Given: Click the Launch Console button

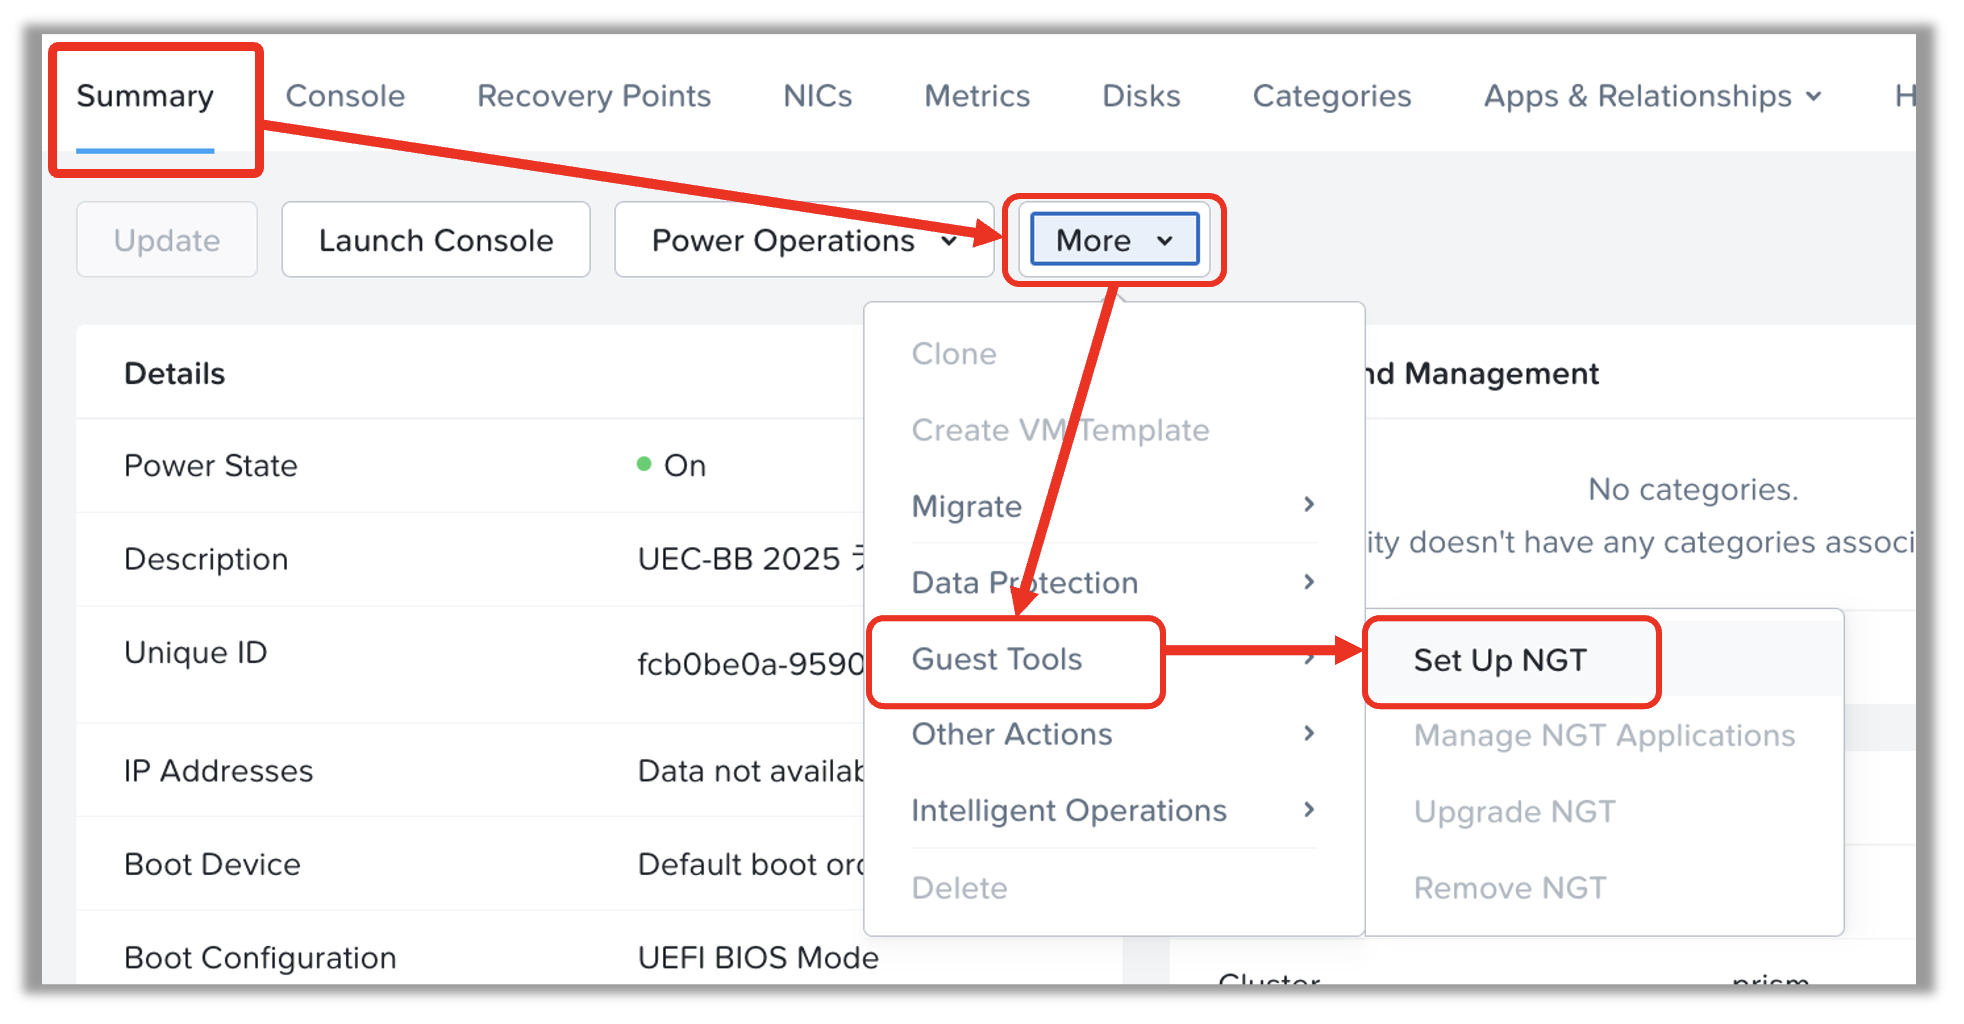Looking at the screenshot, I should click(435, 240).
